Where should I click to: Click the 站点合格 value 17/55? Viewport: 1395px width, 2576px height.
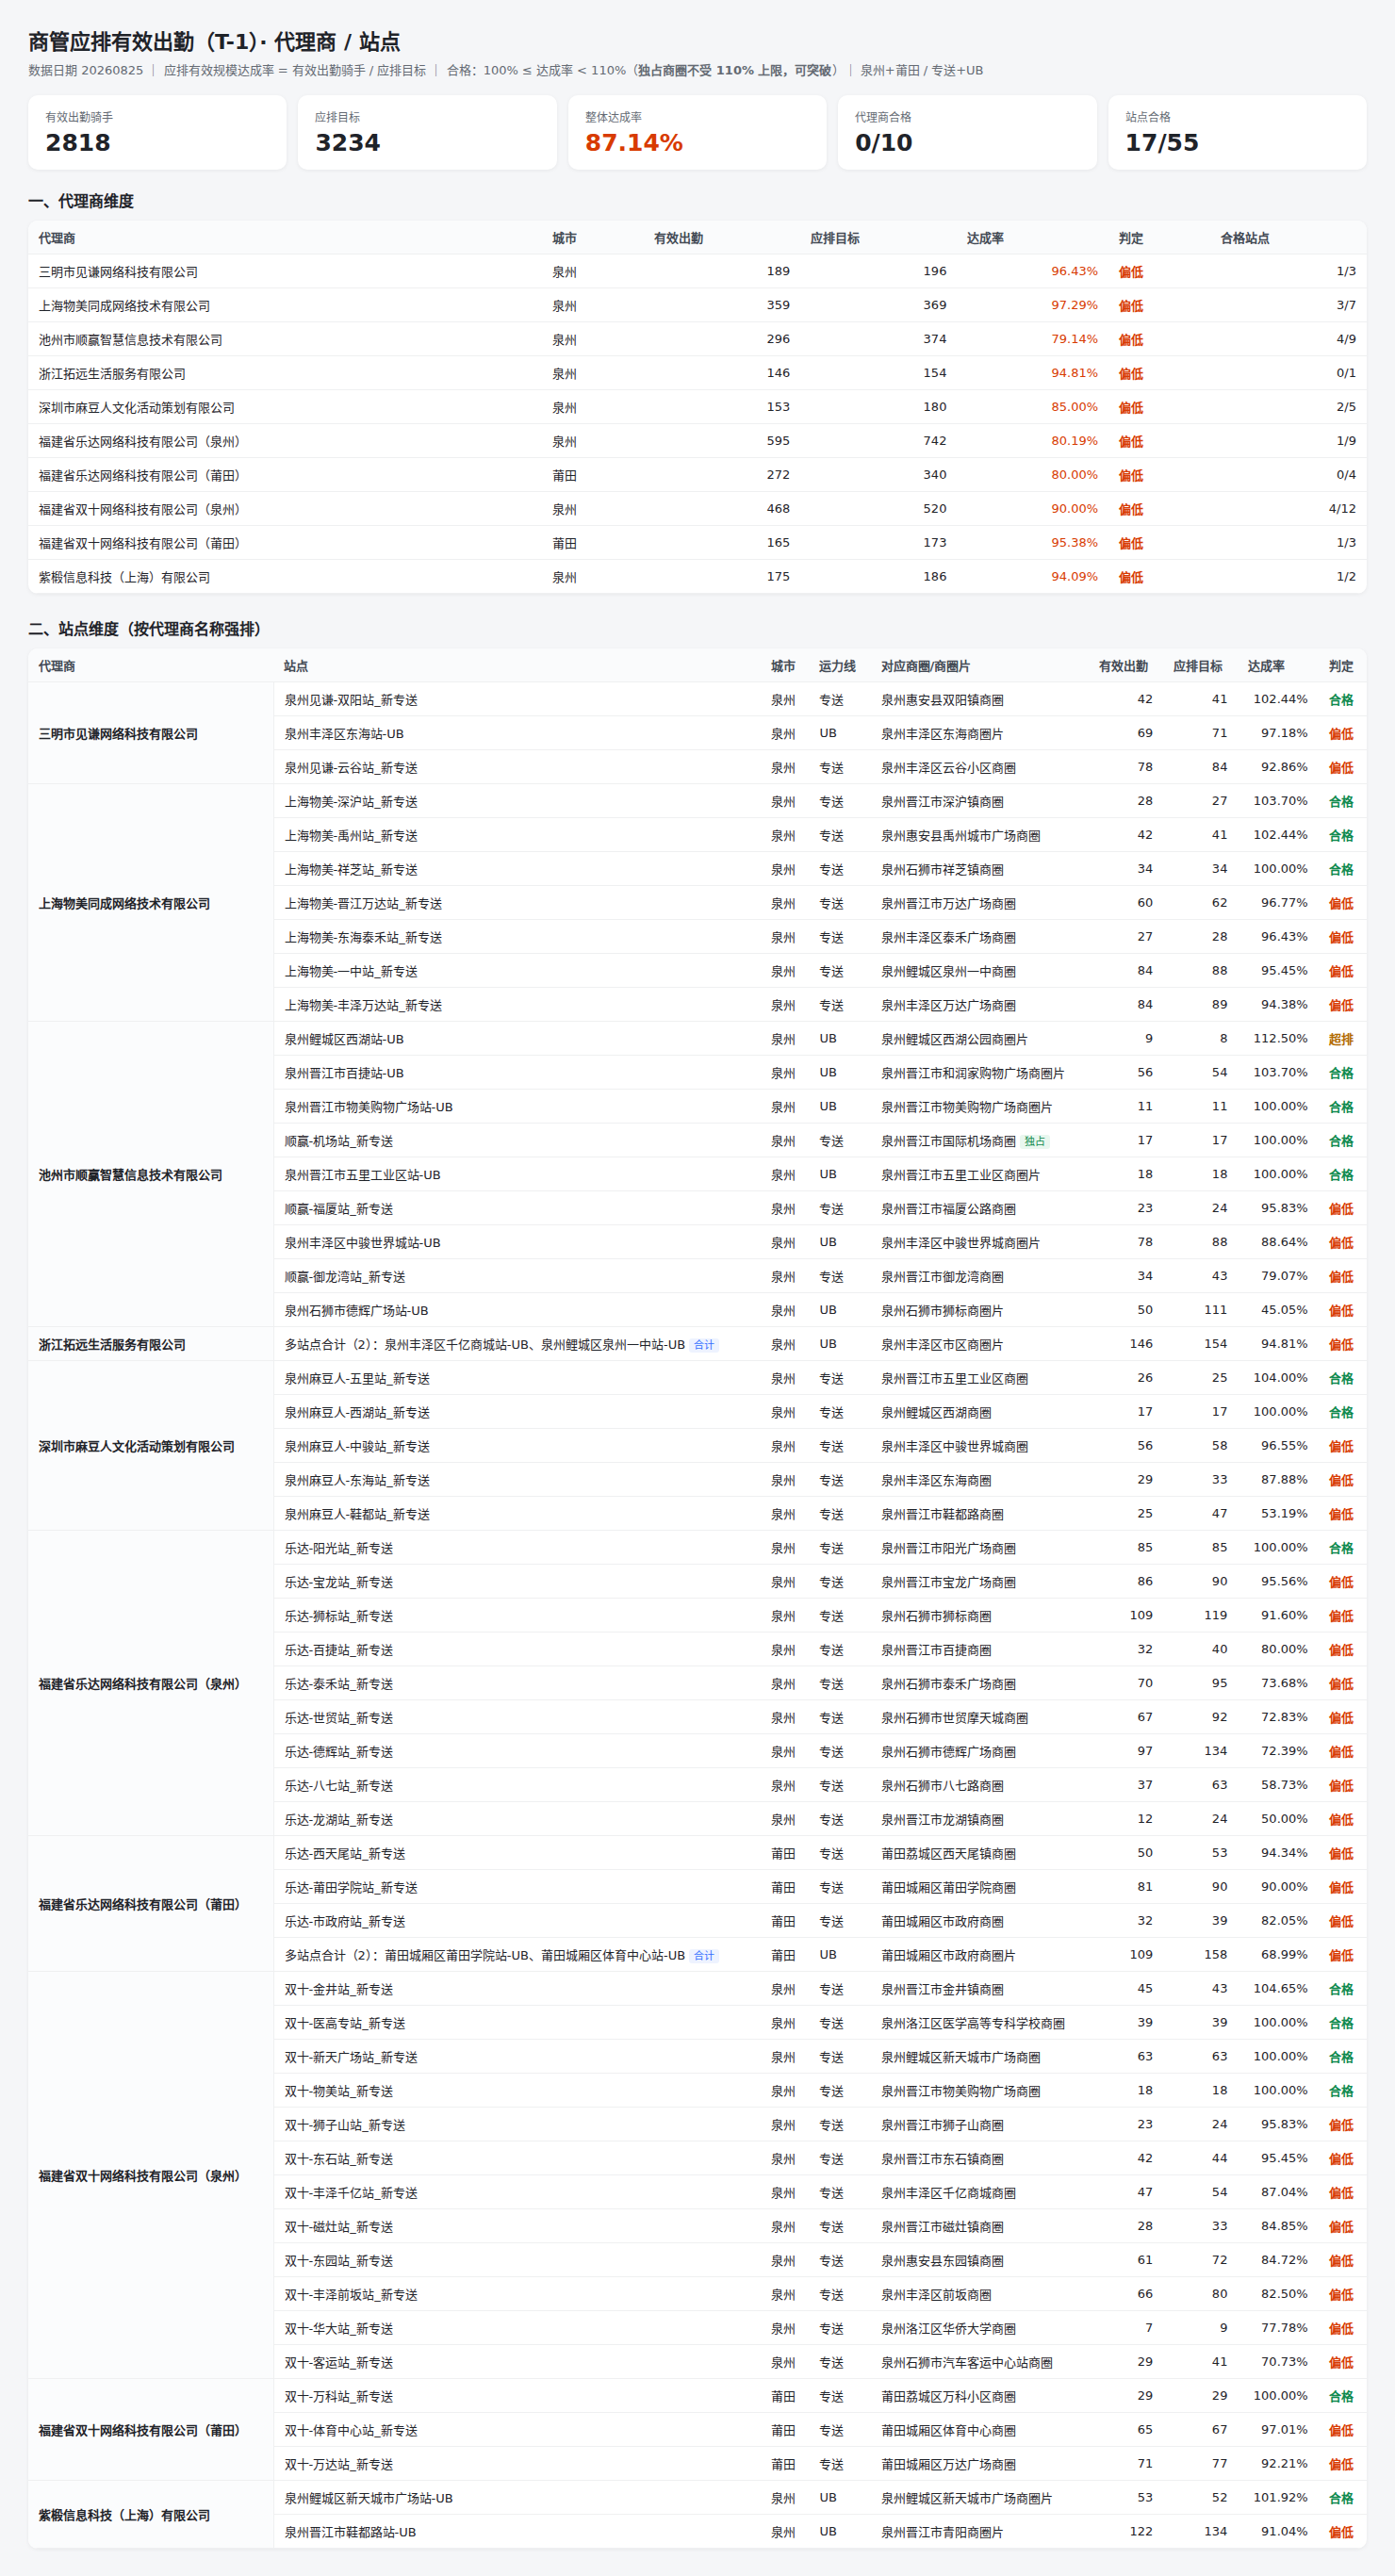coord(1161,143)
